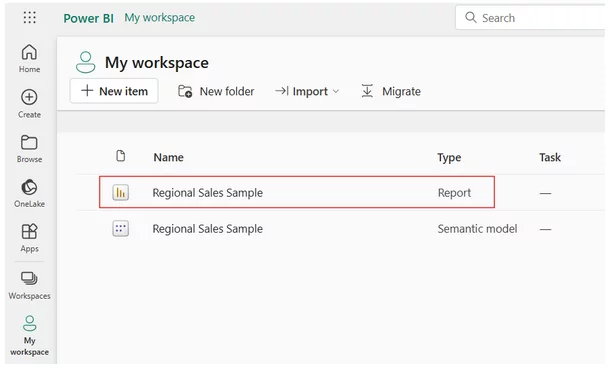Open Browse in left navigation
Viewport: 611px width, 370px height.
click(x=29, y=149)
